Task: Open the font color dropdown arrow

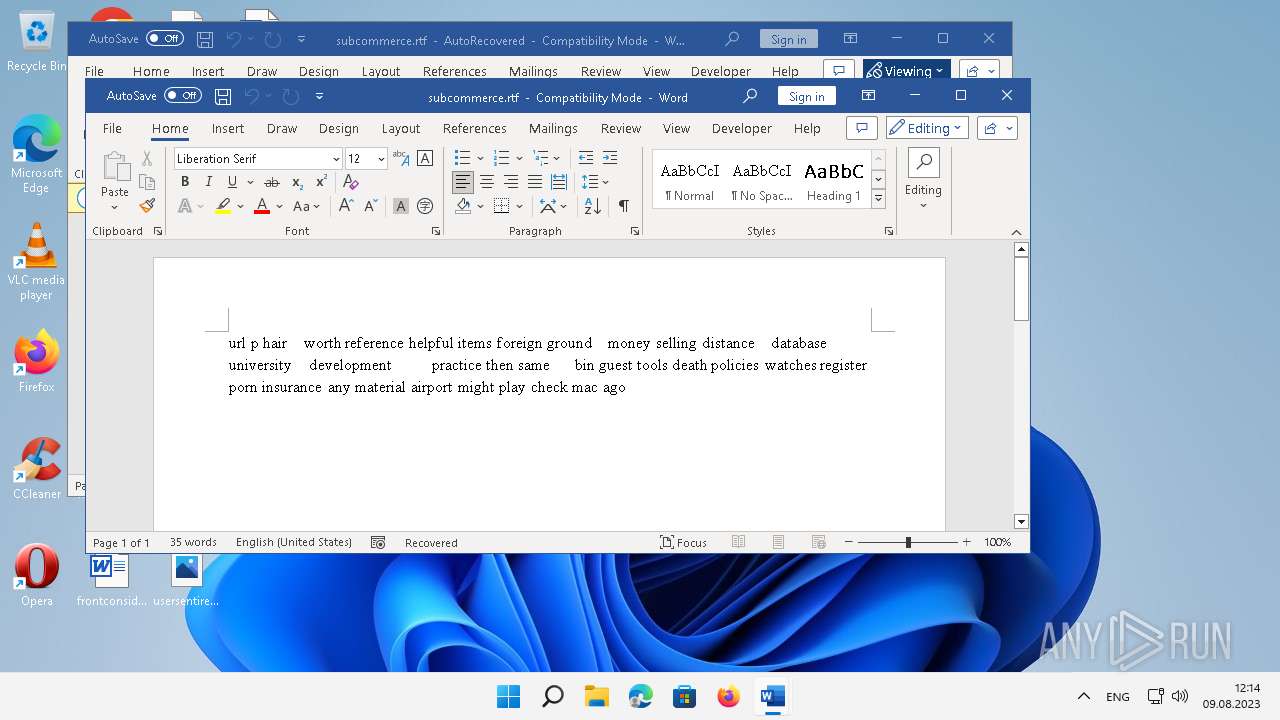Action: pos(279,207)
